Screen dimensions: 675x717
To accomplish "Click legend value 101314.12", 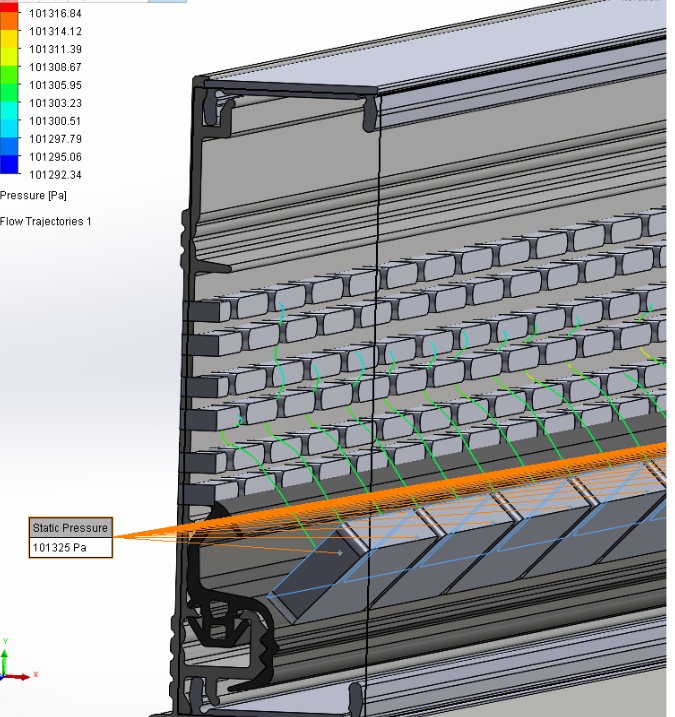I will coord(55,31).
